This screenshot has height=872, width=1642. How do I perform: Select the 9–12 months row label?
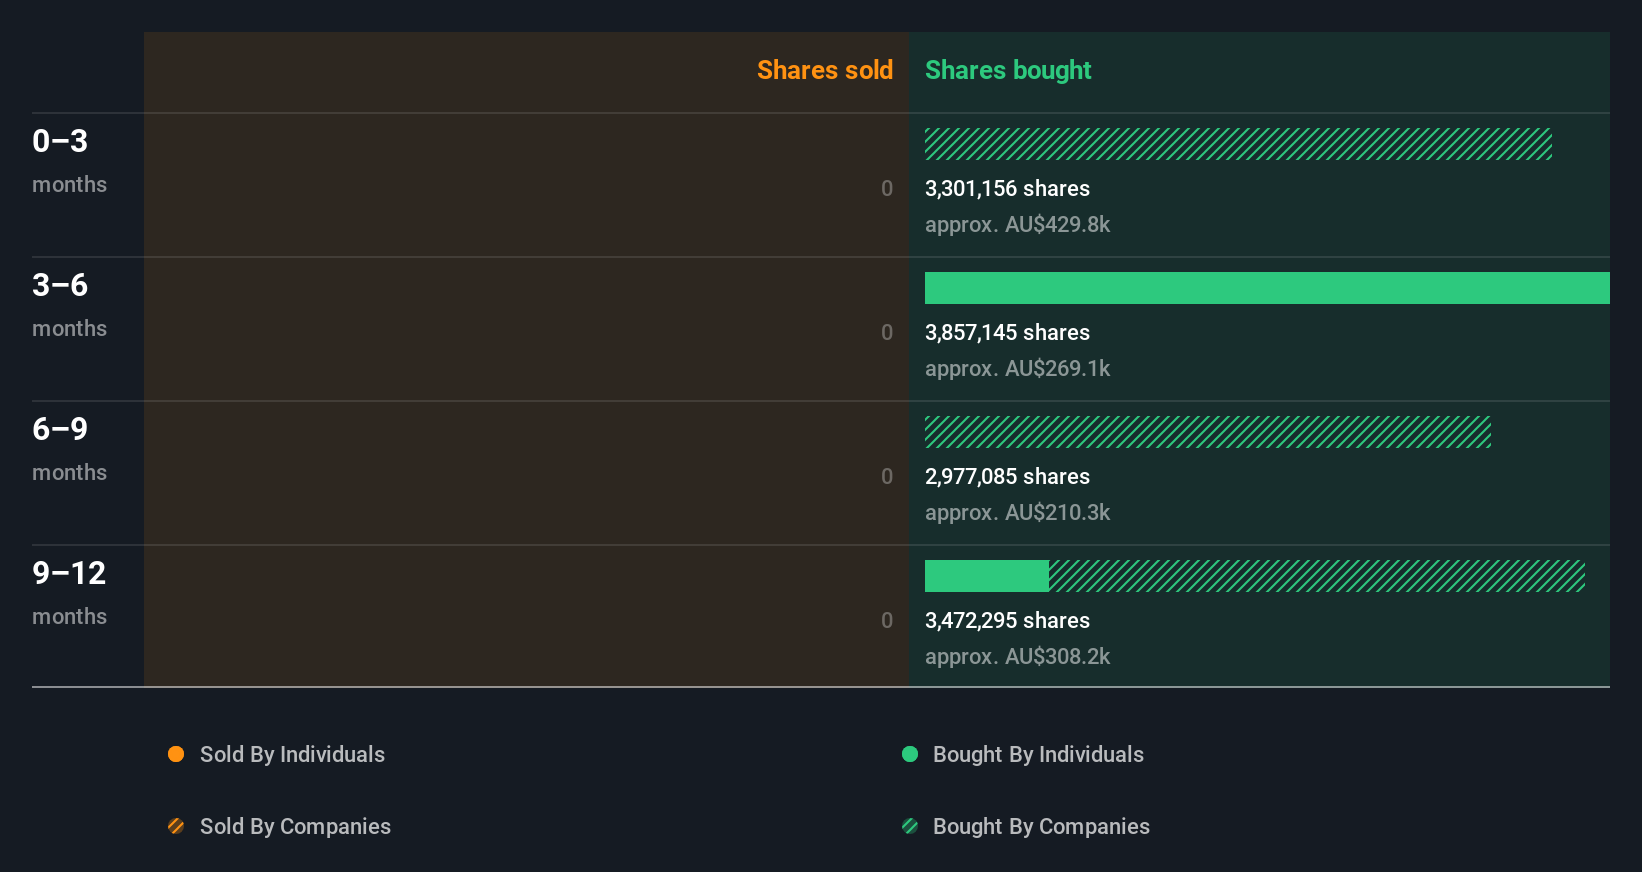69,592
